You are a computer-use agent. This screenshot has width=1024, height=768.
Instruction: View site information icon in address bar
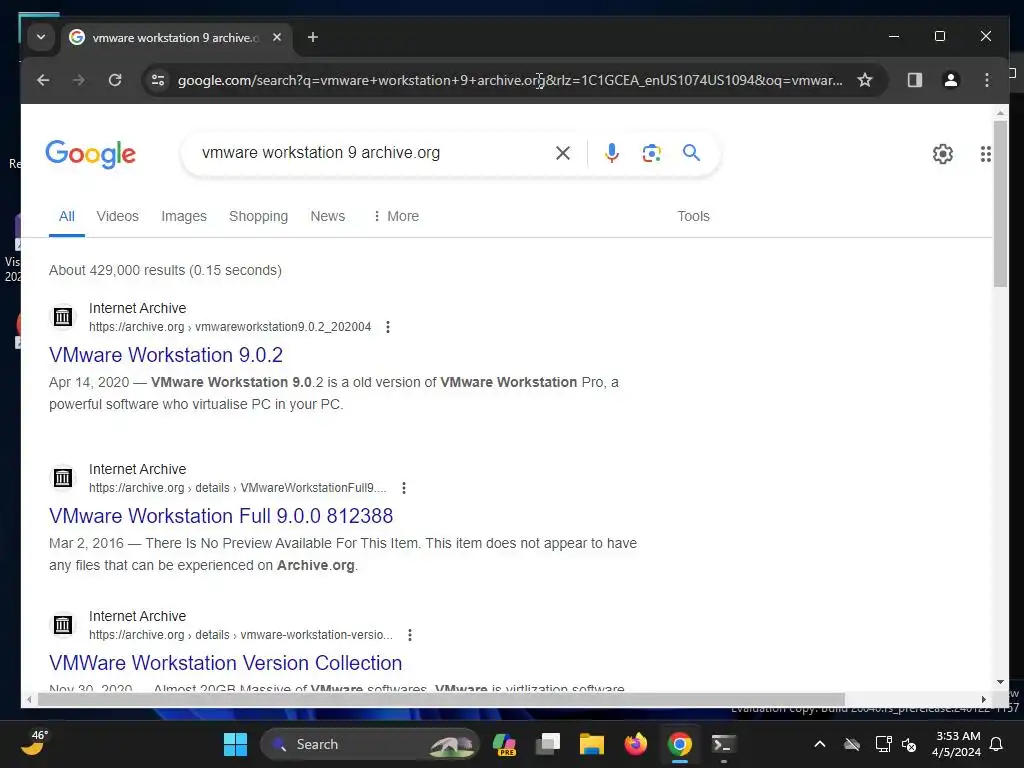pos(158,80)
